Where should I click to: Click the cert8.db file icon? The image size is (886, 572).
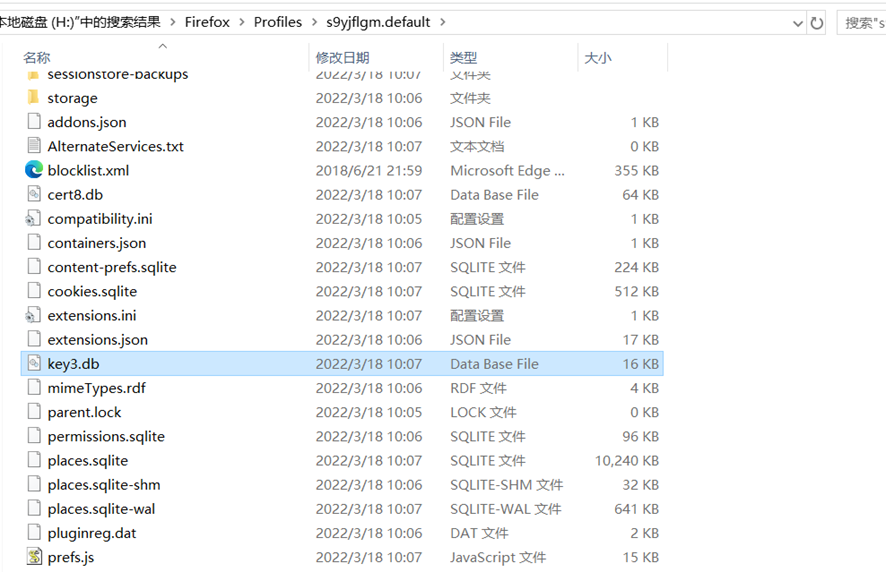point(34,195)
